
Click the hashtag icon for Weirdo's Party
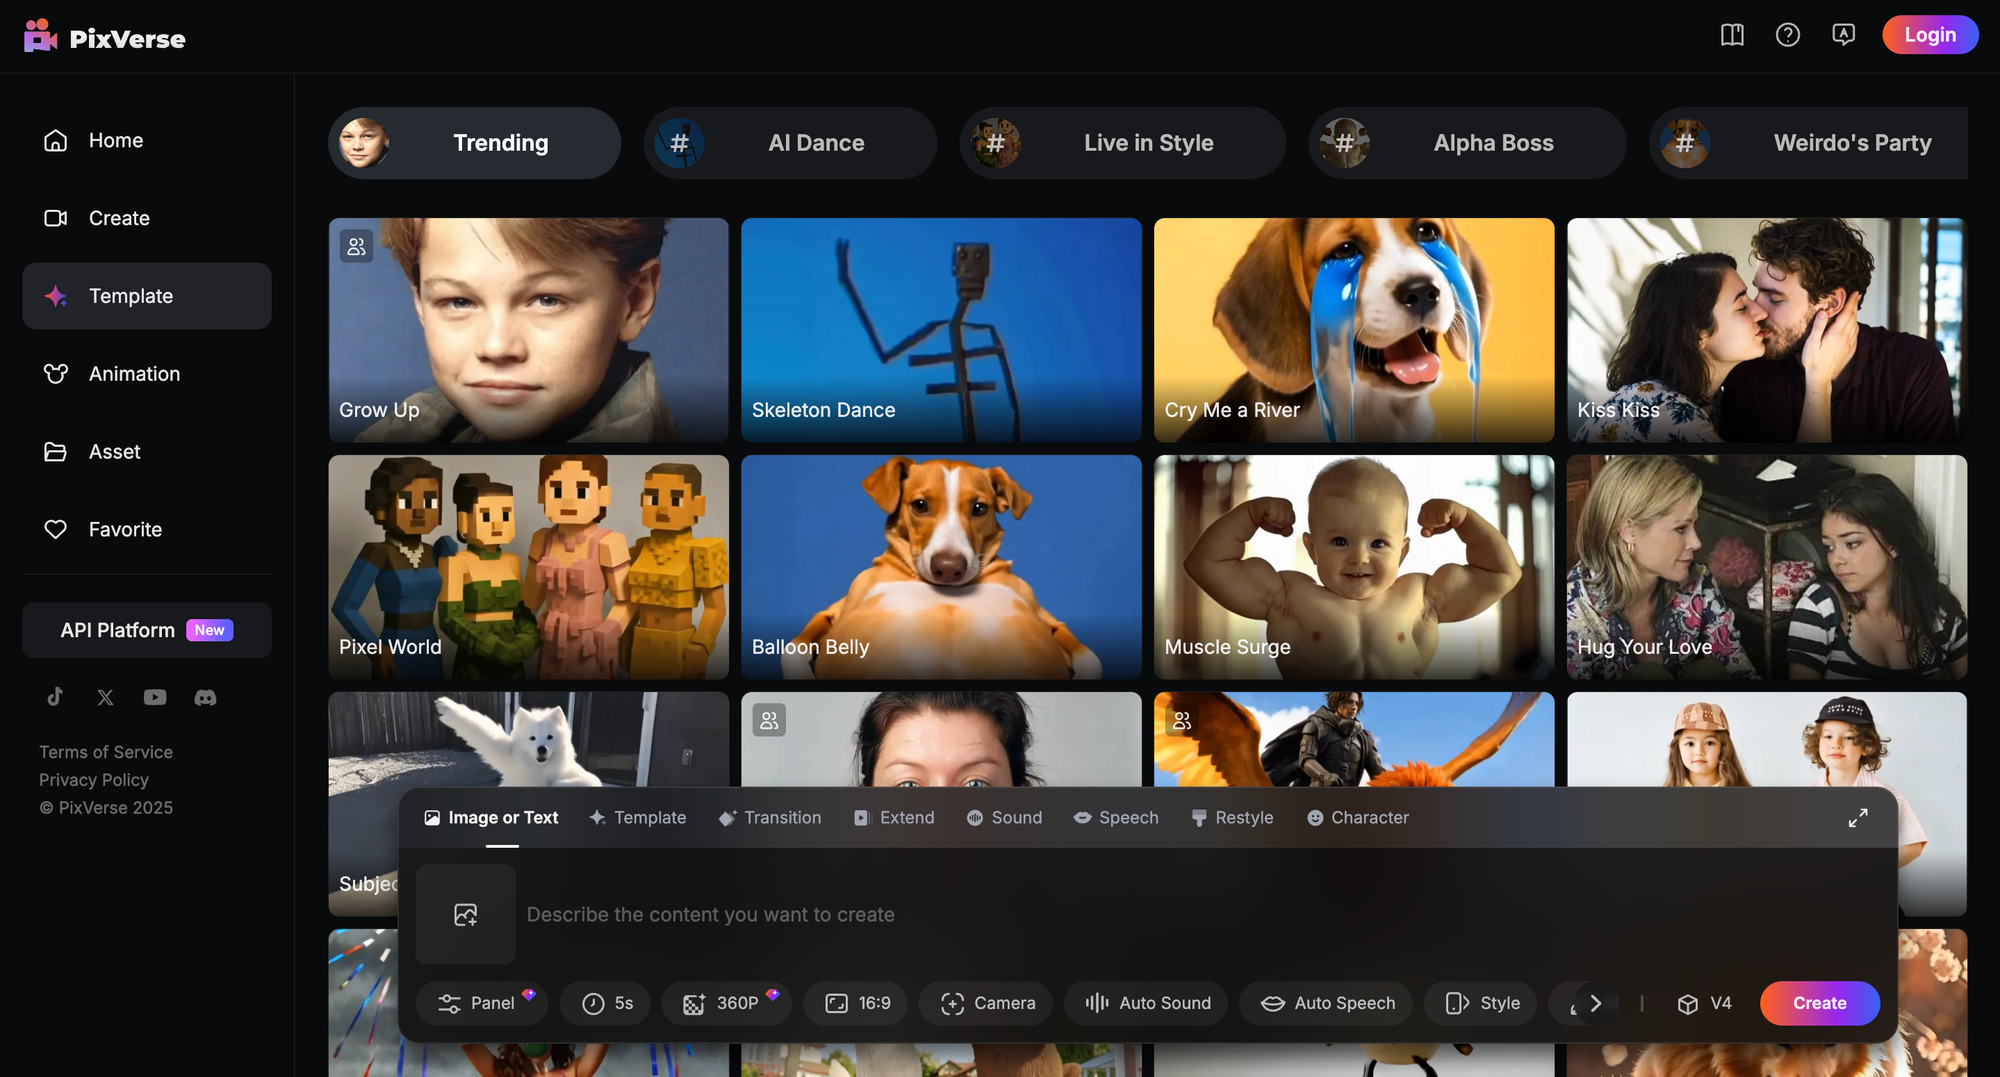(1685, 143)
